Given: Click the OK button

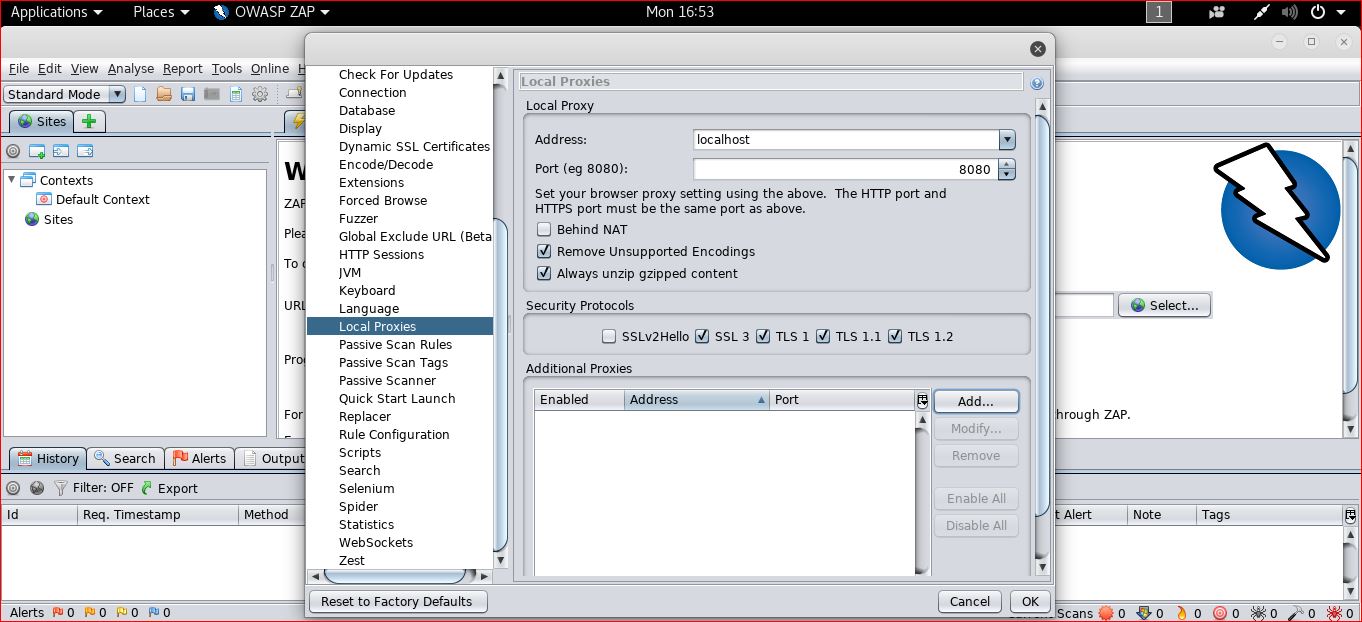Looking at the screenshot, I should [x=1030, y=601].
